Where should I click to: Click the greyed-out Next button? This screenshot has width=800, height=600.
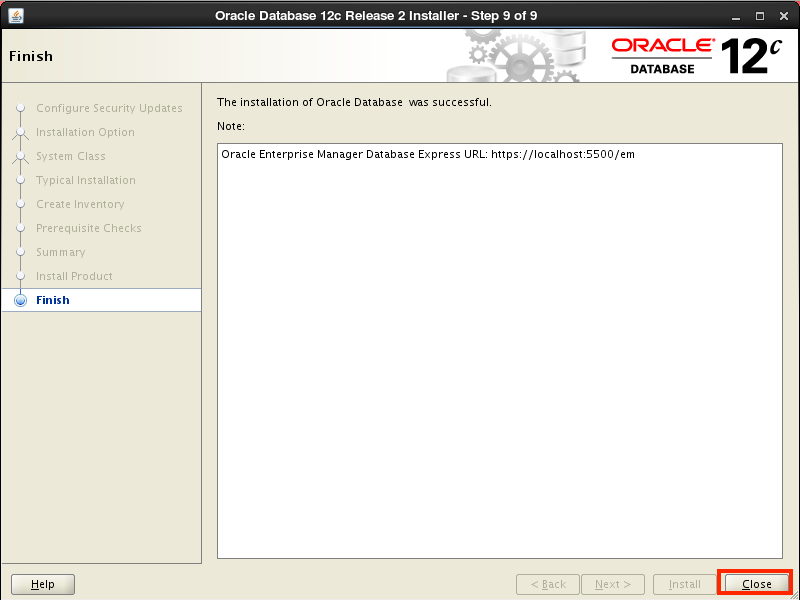tap(613, 584)
